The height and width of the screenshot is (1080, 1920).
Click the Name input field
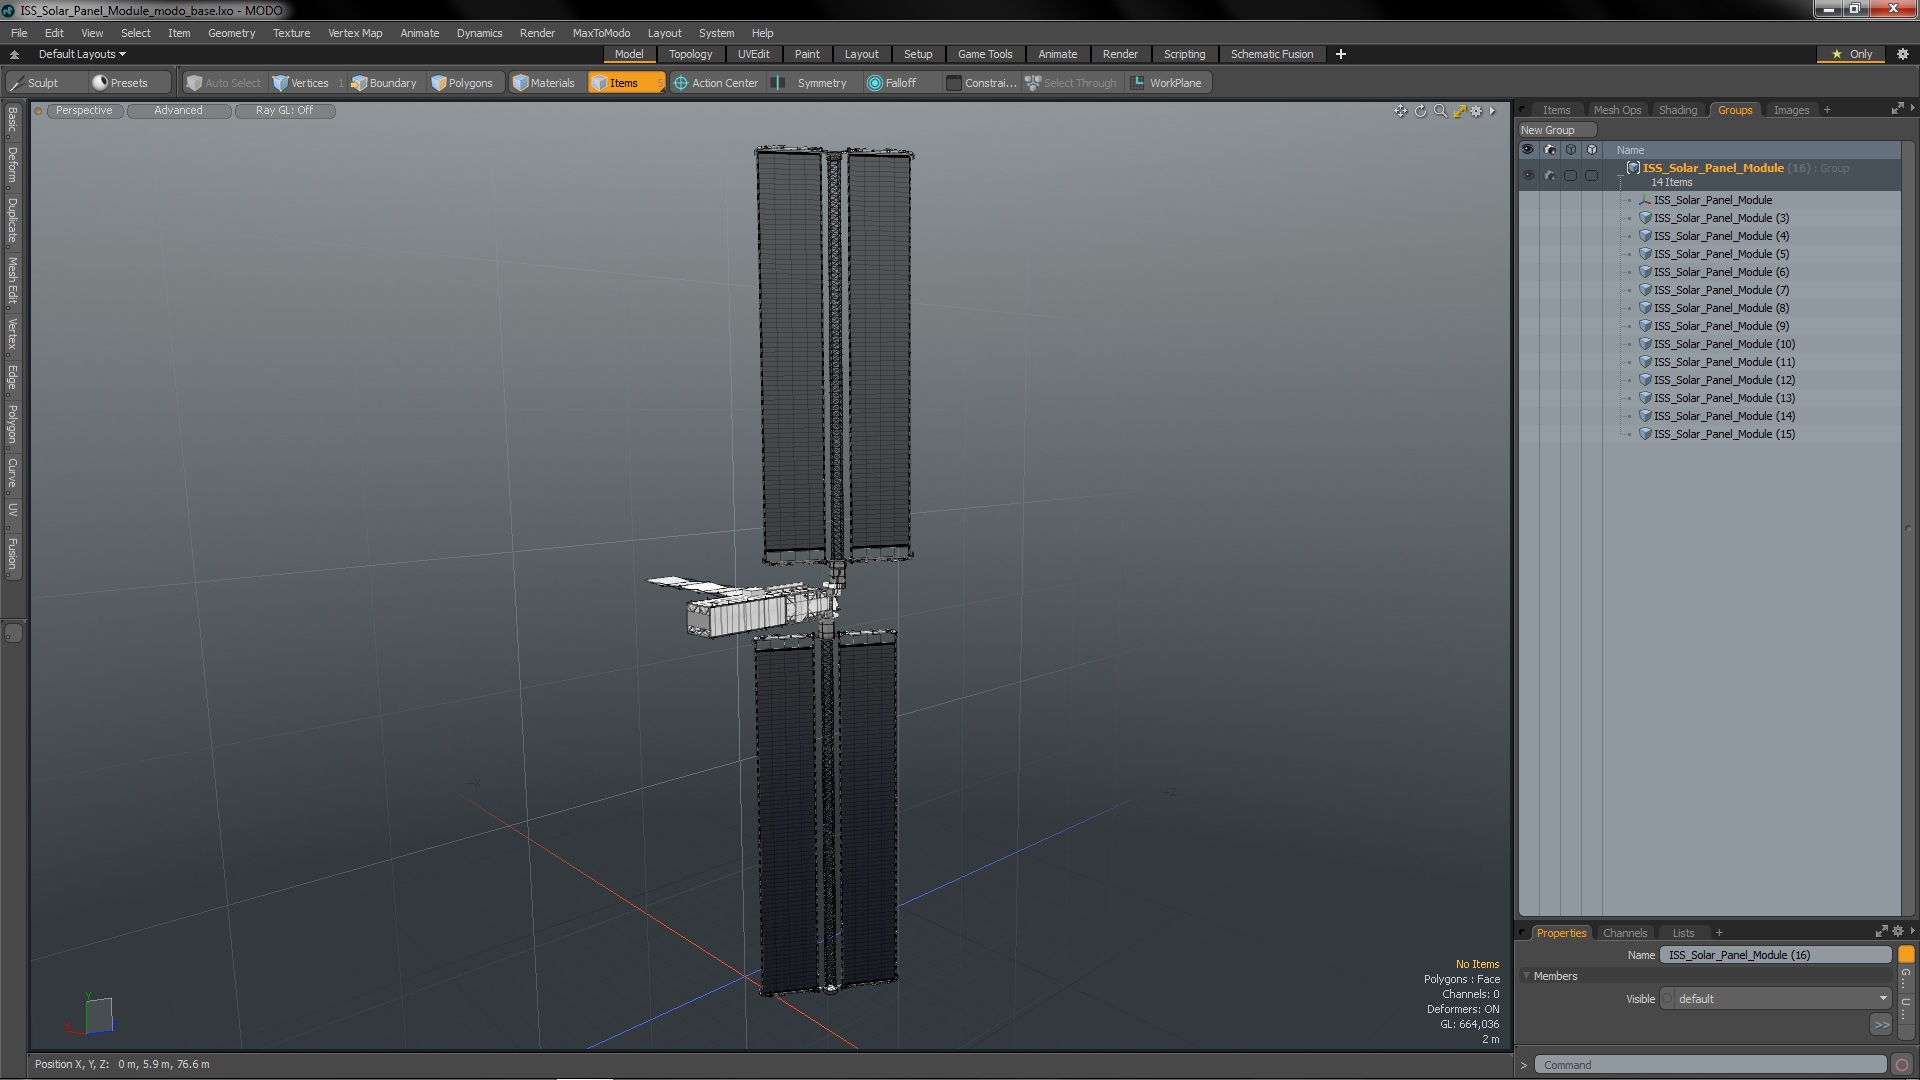click(x=1775, y=955)
